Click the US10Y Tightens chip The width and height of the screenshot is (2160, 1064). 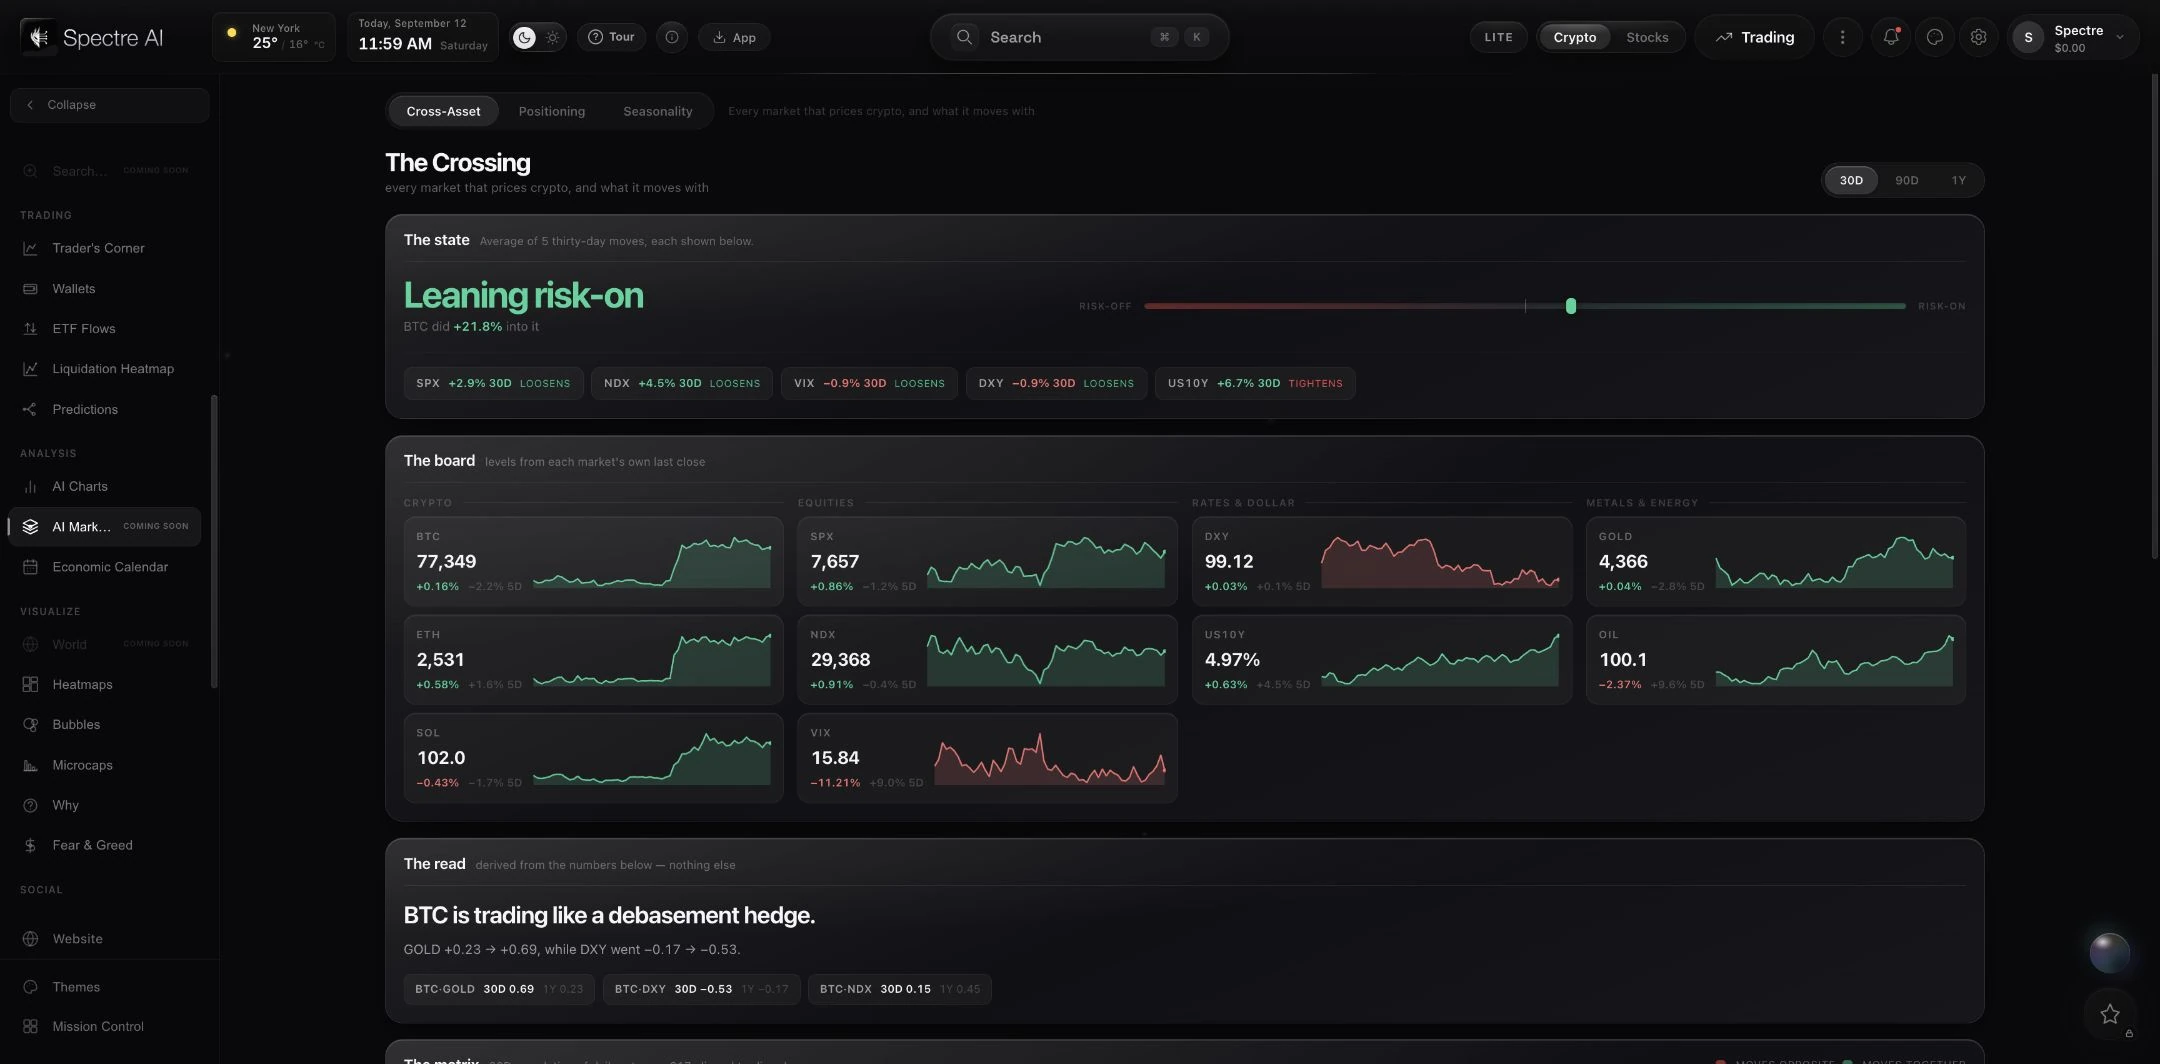coord(1255,383)
